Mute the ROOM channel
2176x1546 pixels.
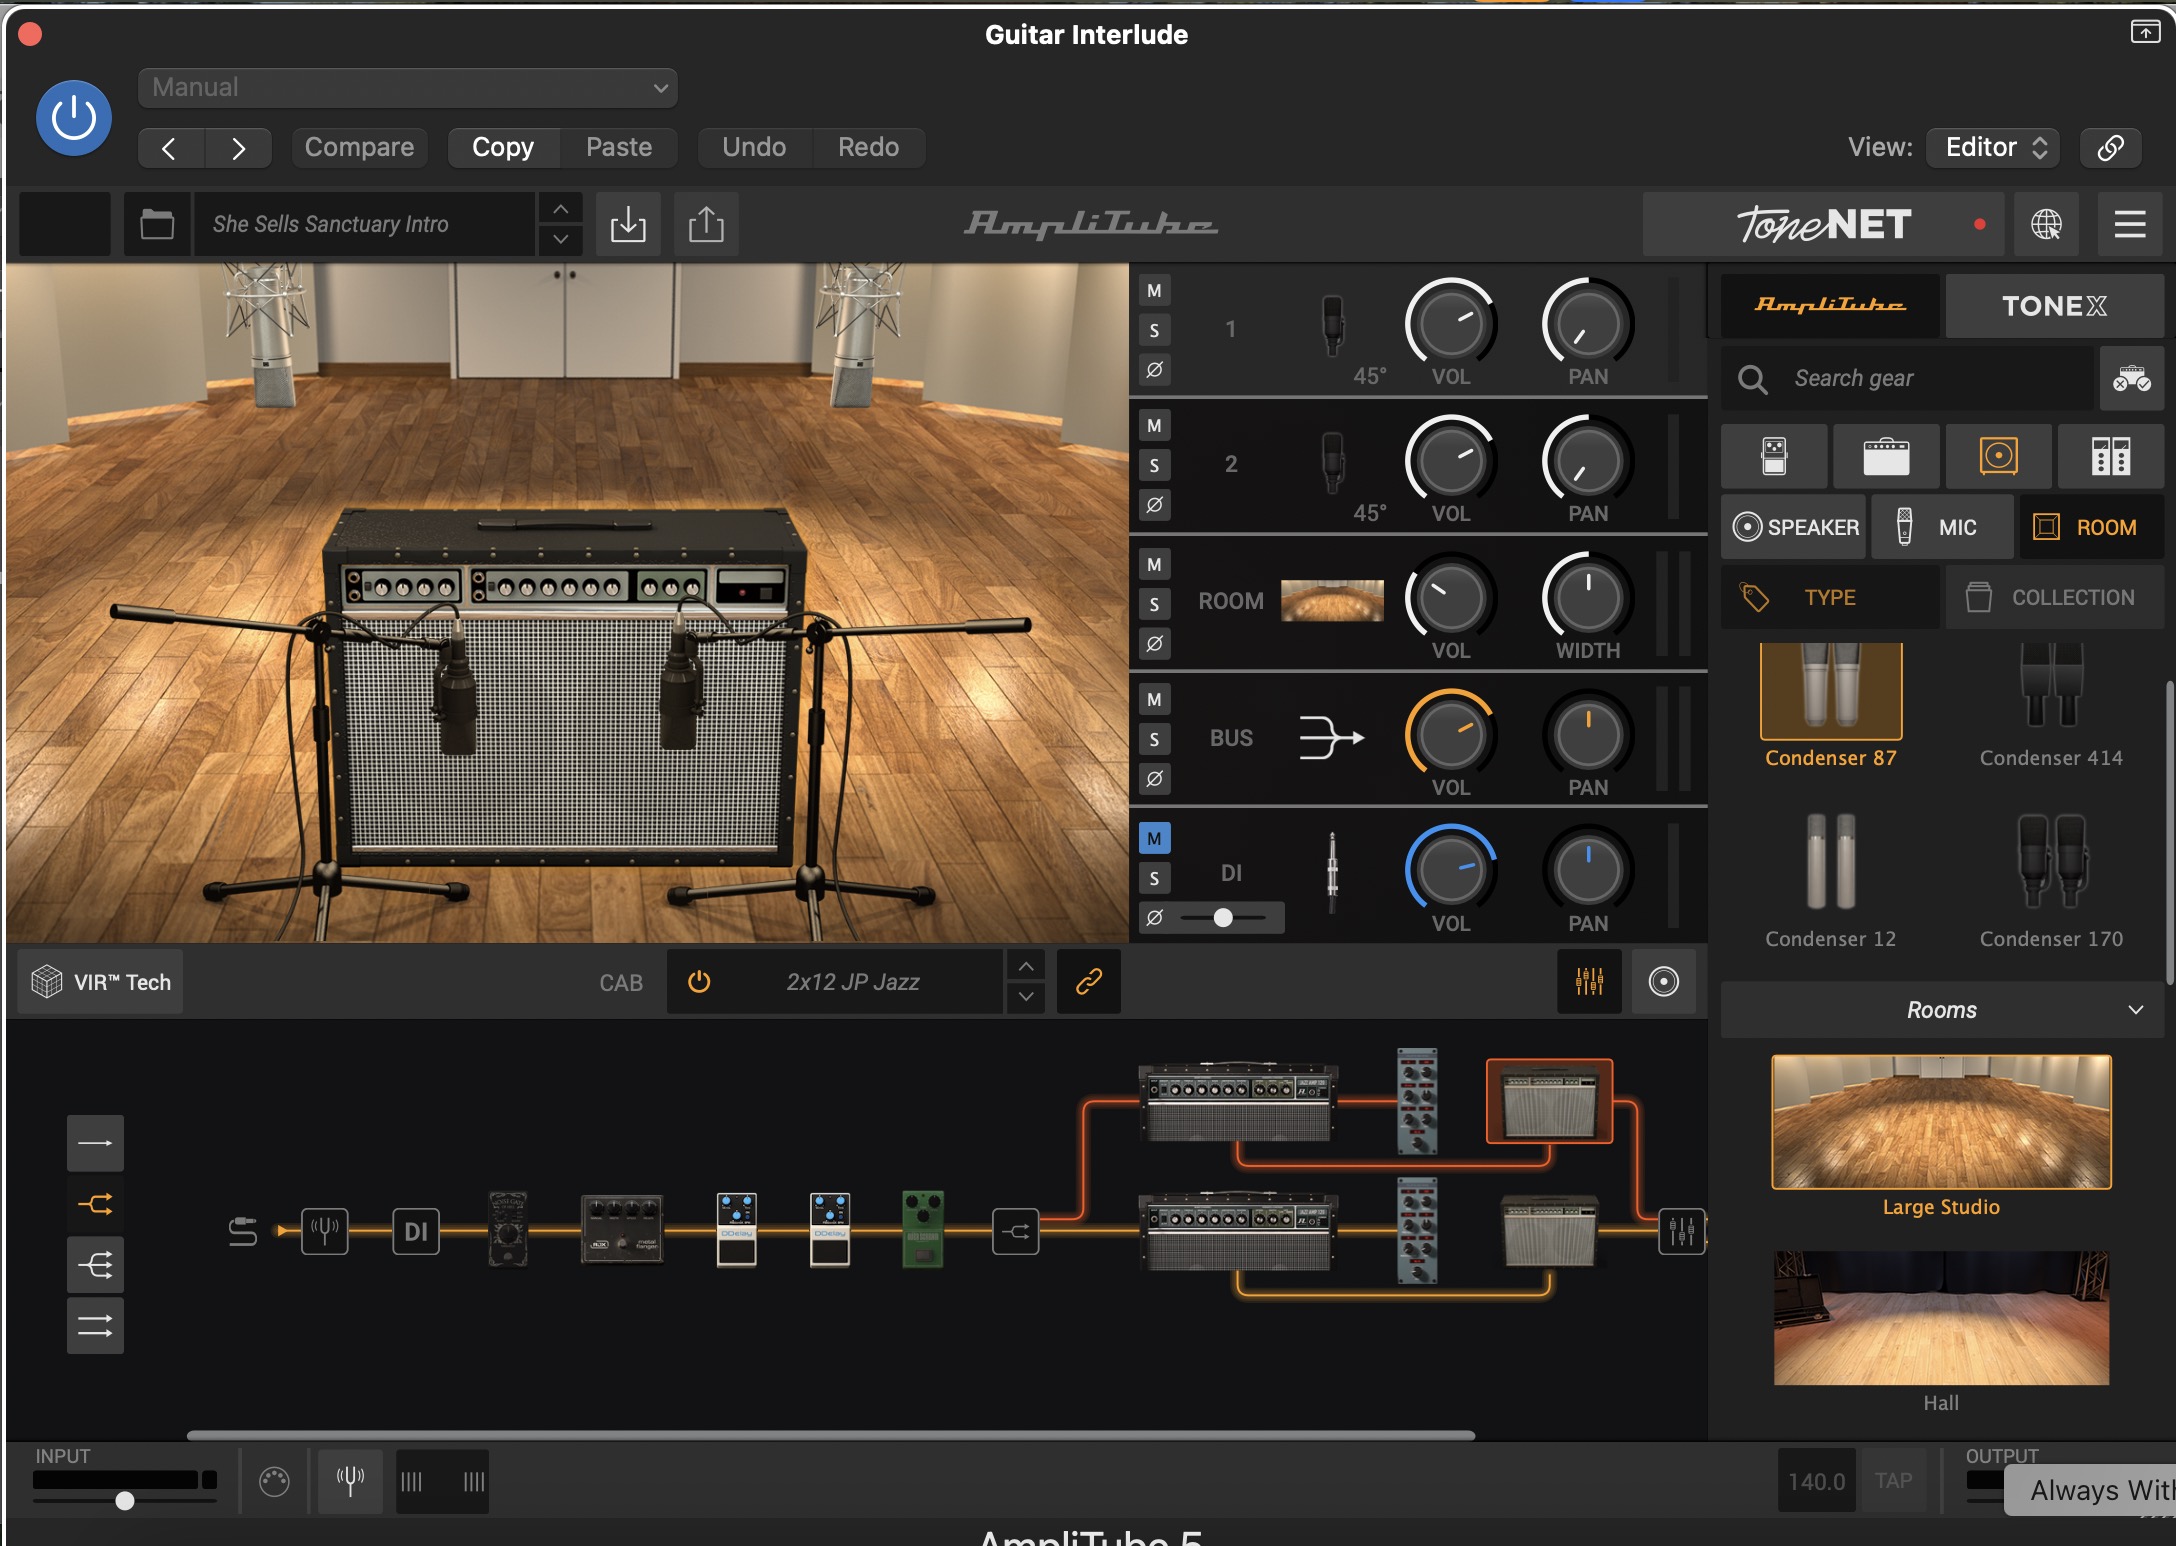pyautogui.click(x=1154, y=564)
